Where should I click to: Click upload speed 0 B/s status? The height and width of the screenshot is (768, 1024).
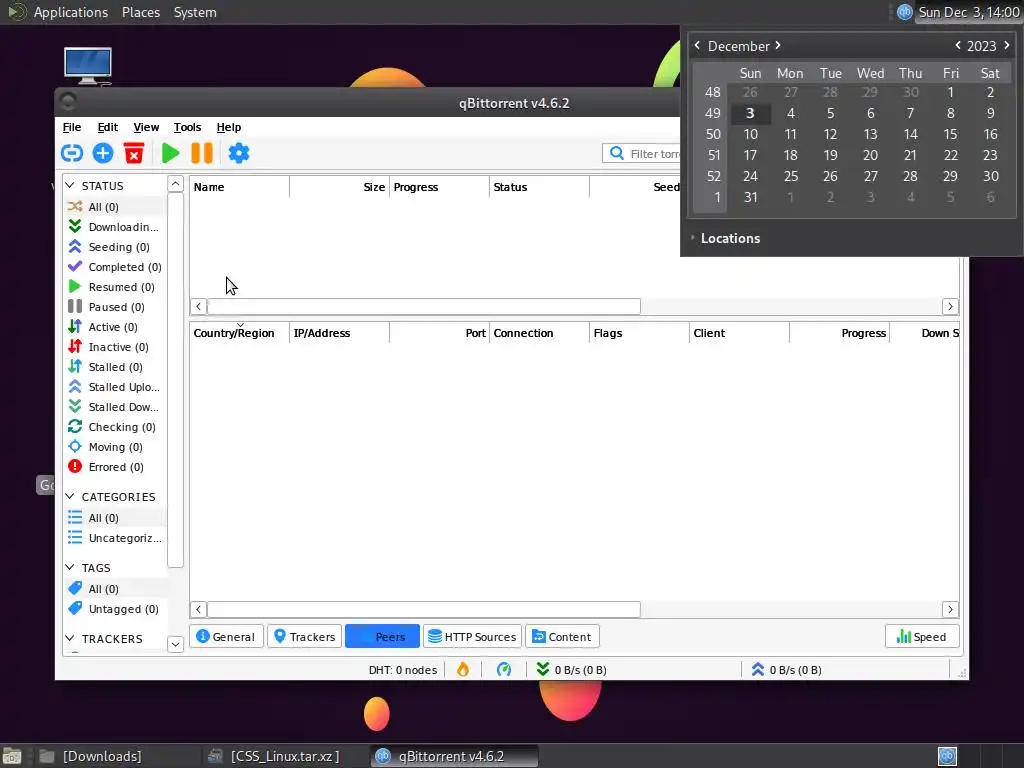786,670
